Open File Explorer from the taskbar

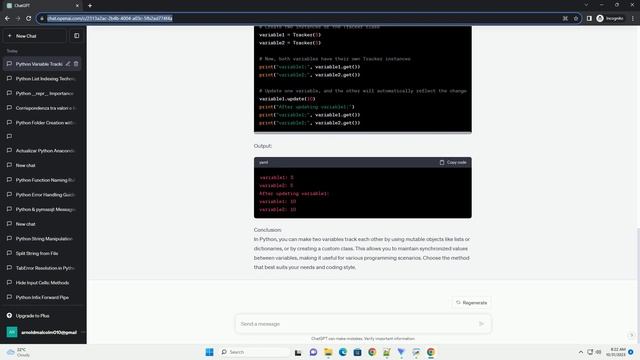328,352
